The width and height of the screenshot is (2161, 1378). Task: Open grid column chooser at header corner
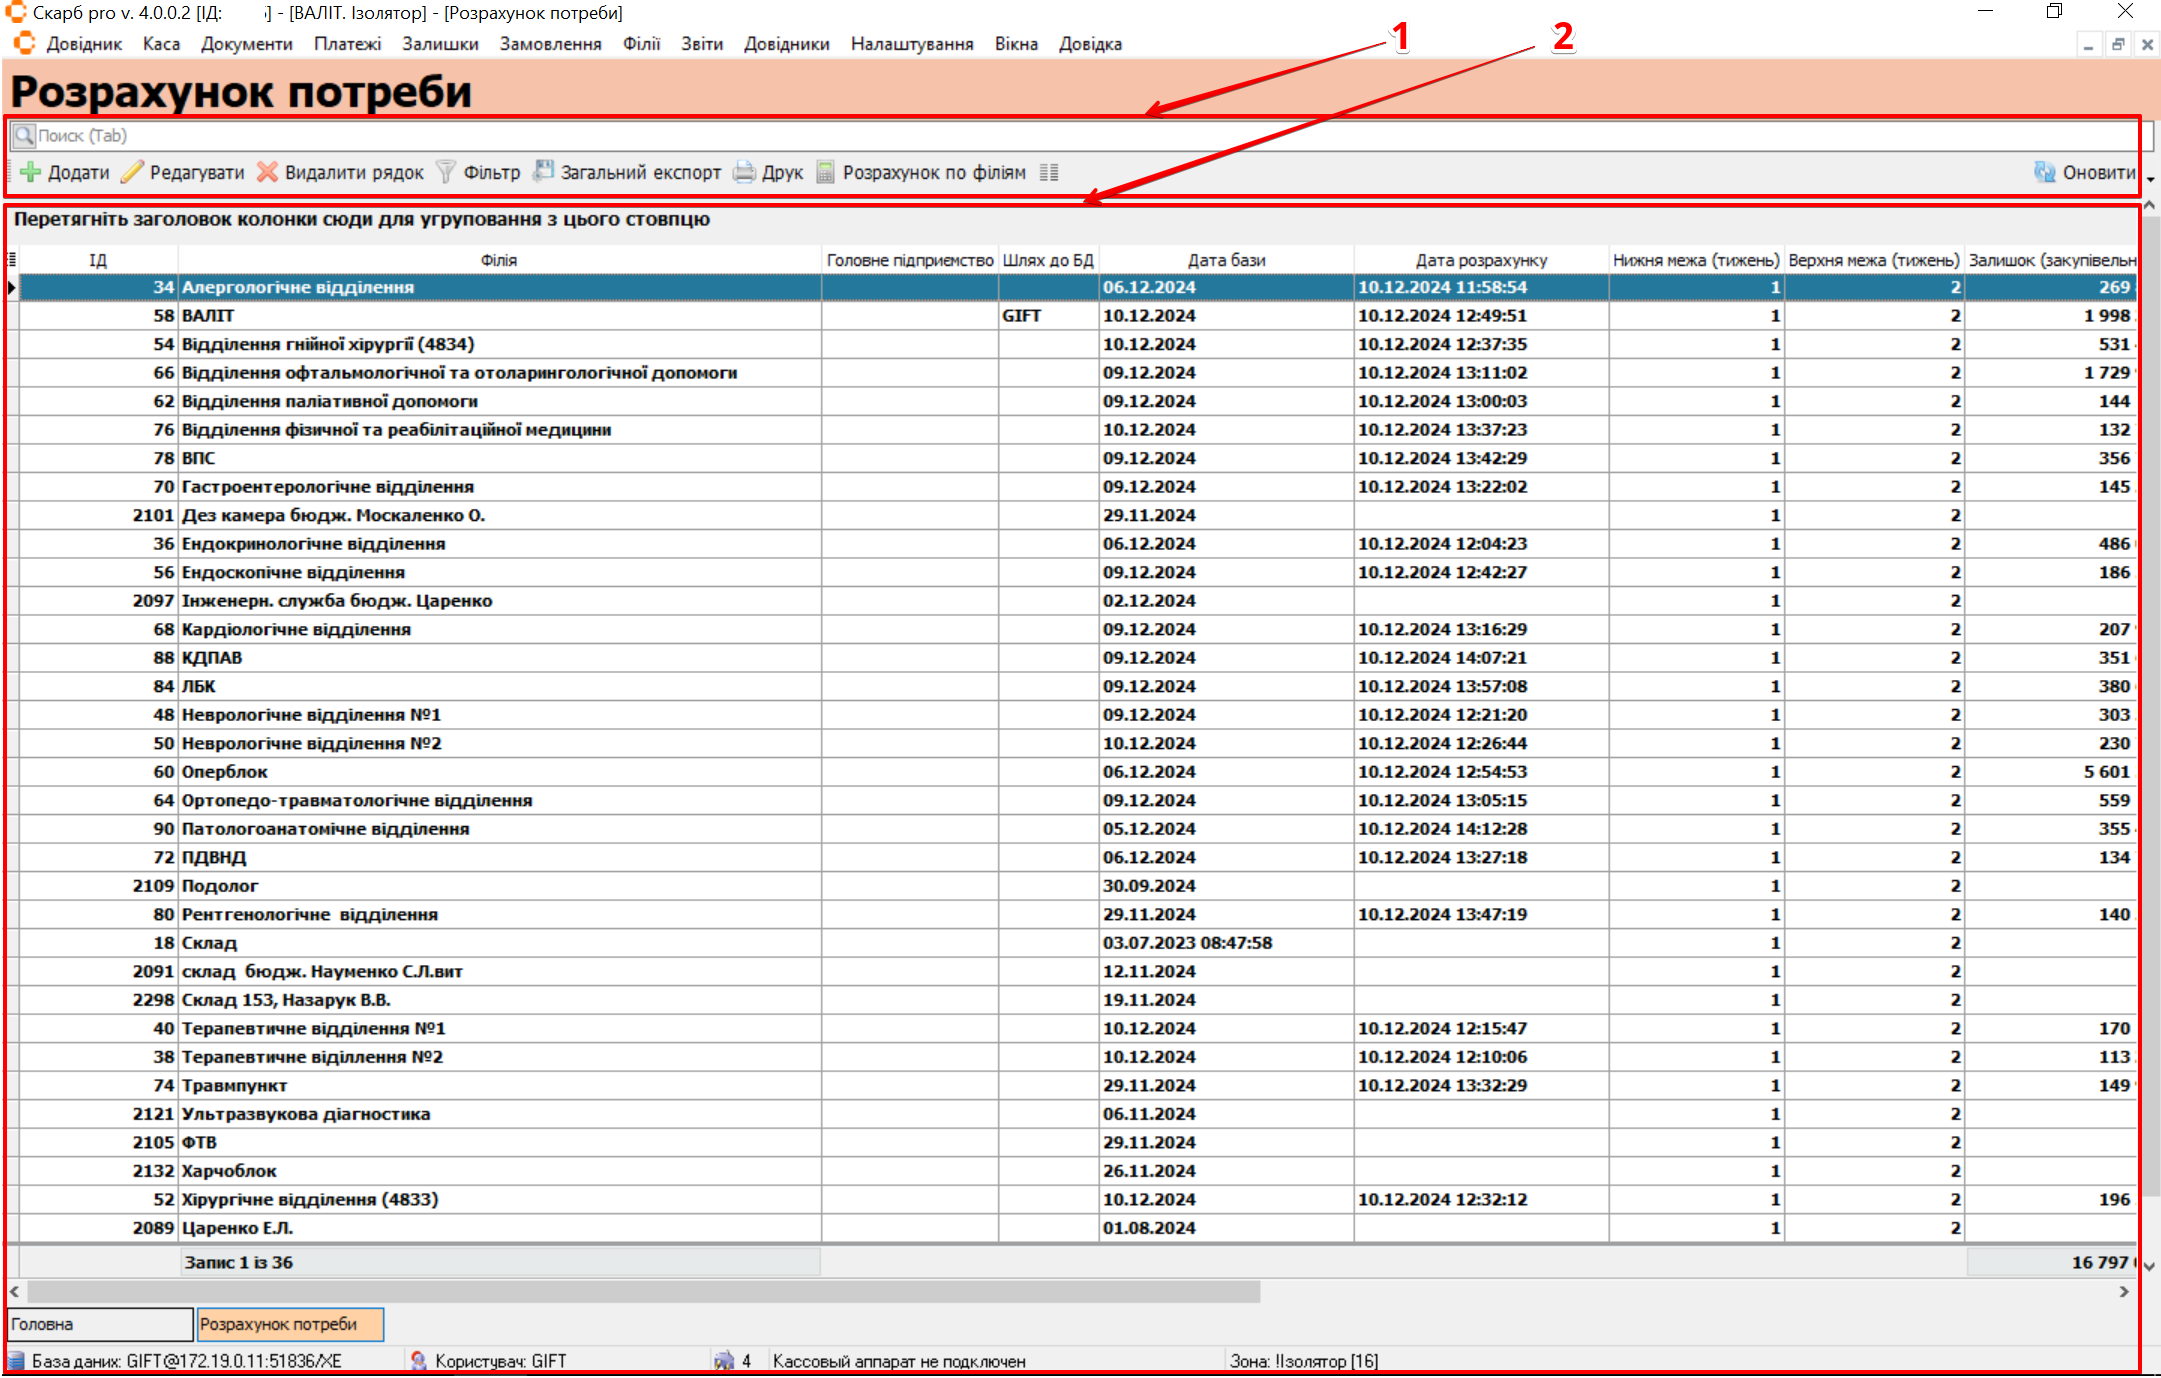12,260
